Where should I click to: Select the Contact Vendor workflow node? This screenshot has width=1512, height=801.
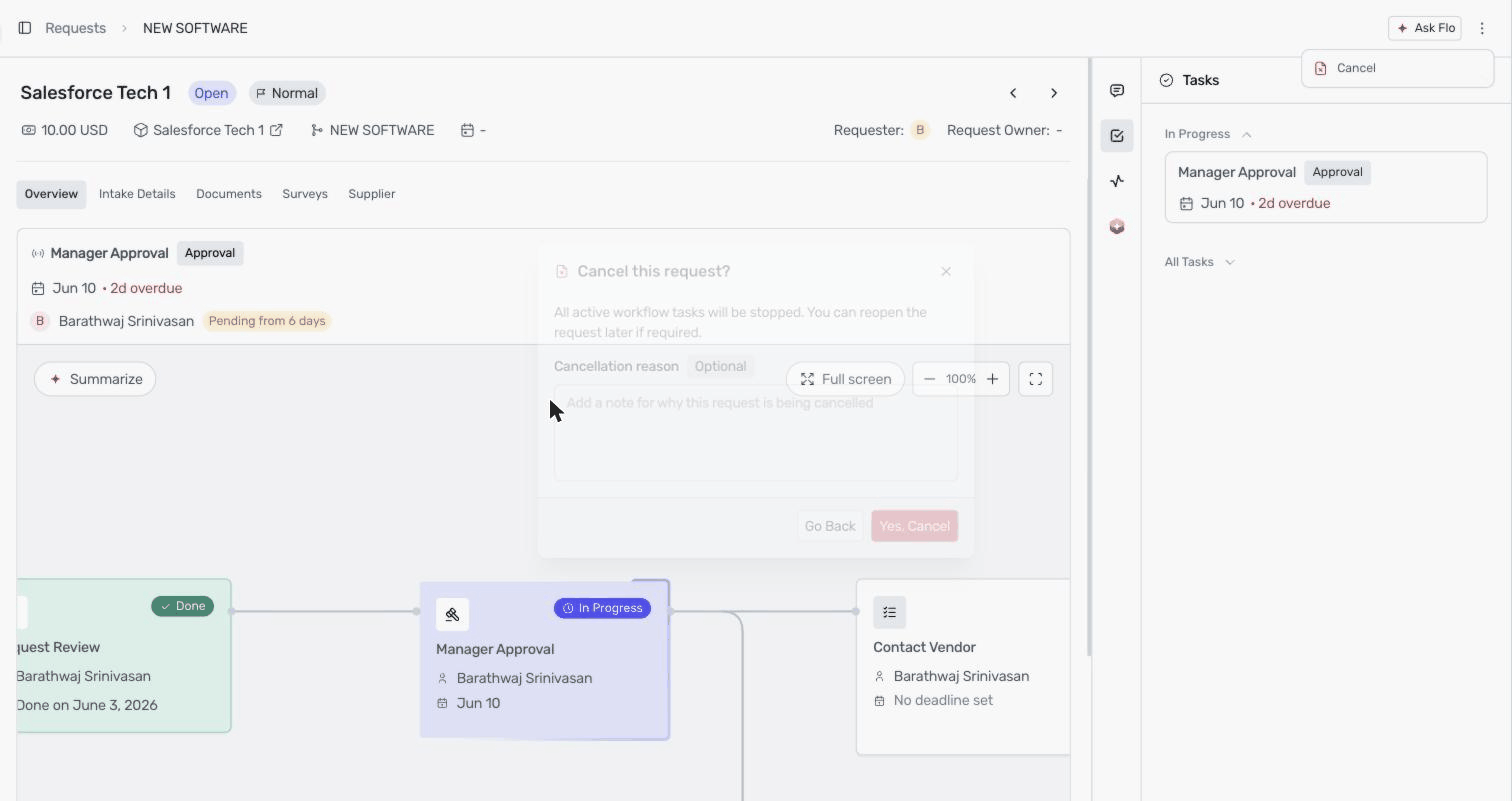coord(963,666)
